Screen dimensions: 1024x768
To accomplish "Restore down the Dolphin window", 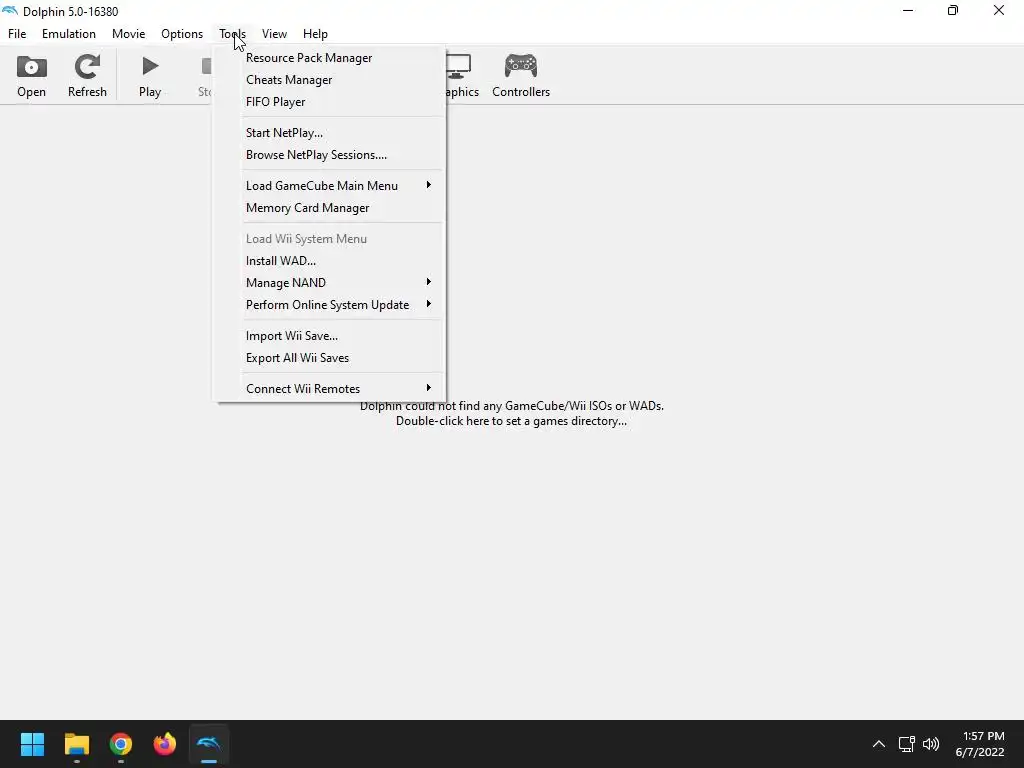I will (953, 10).
